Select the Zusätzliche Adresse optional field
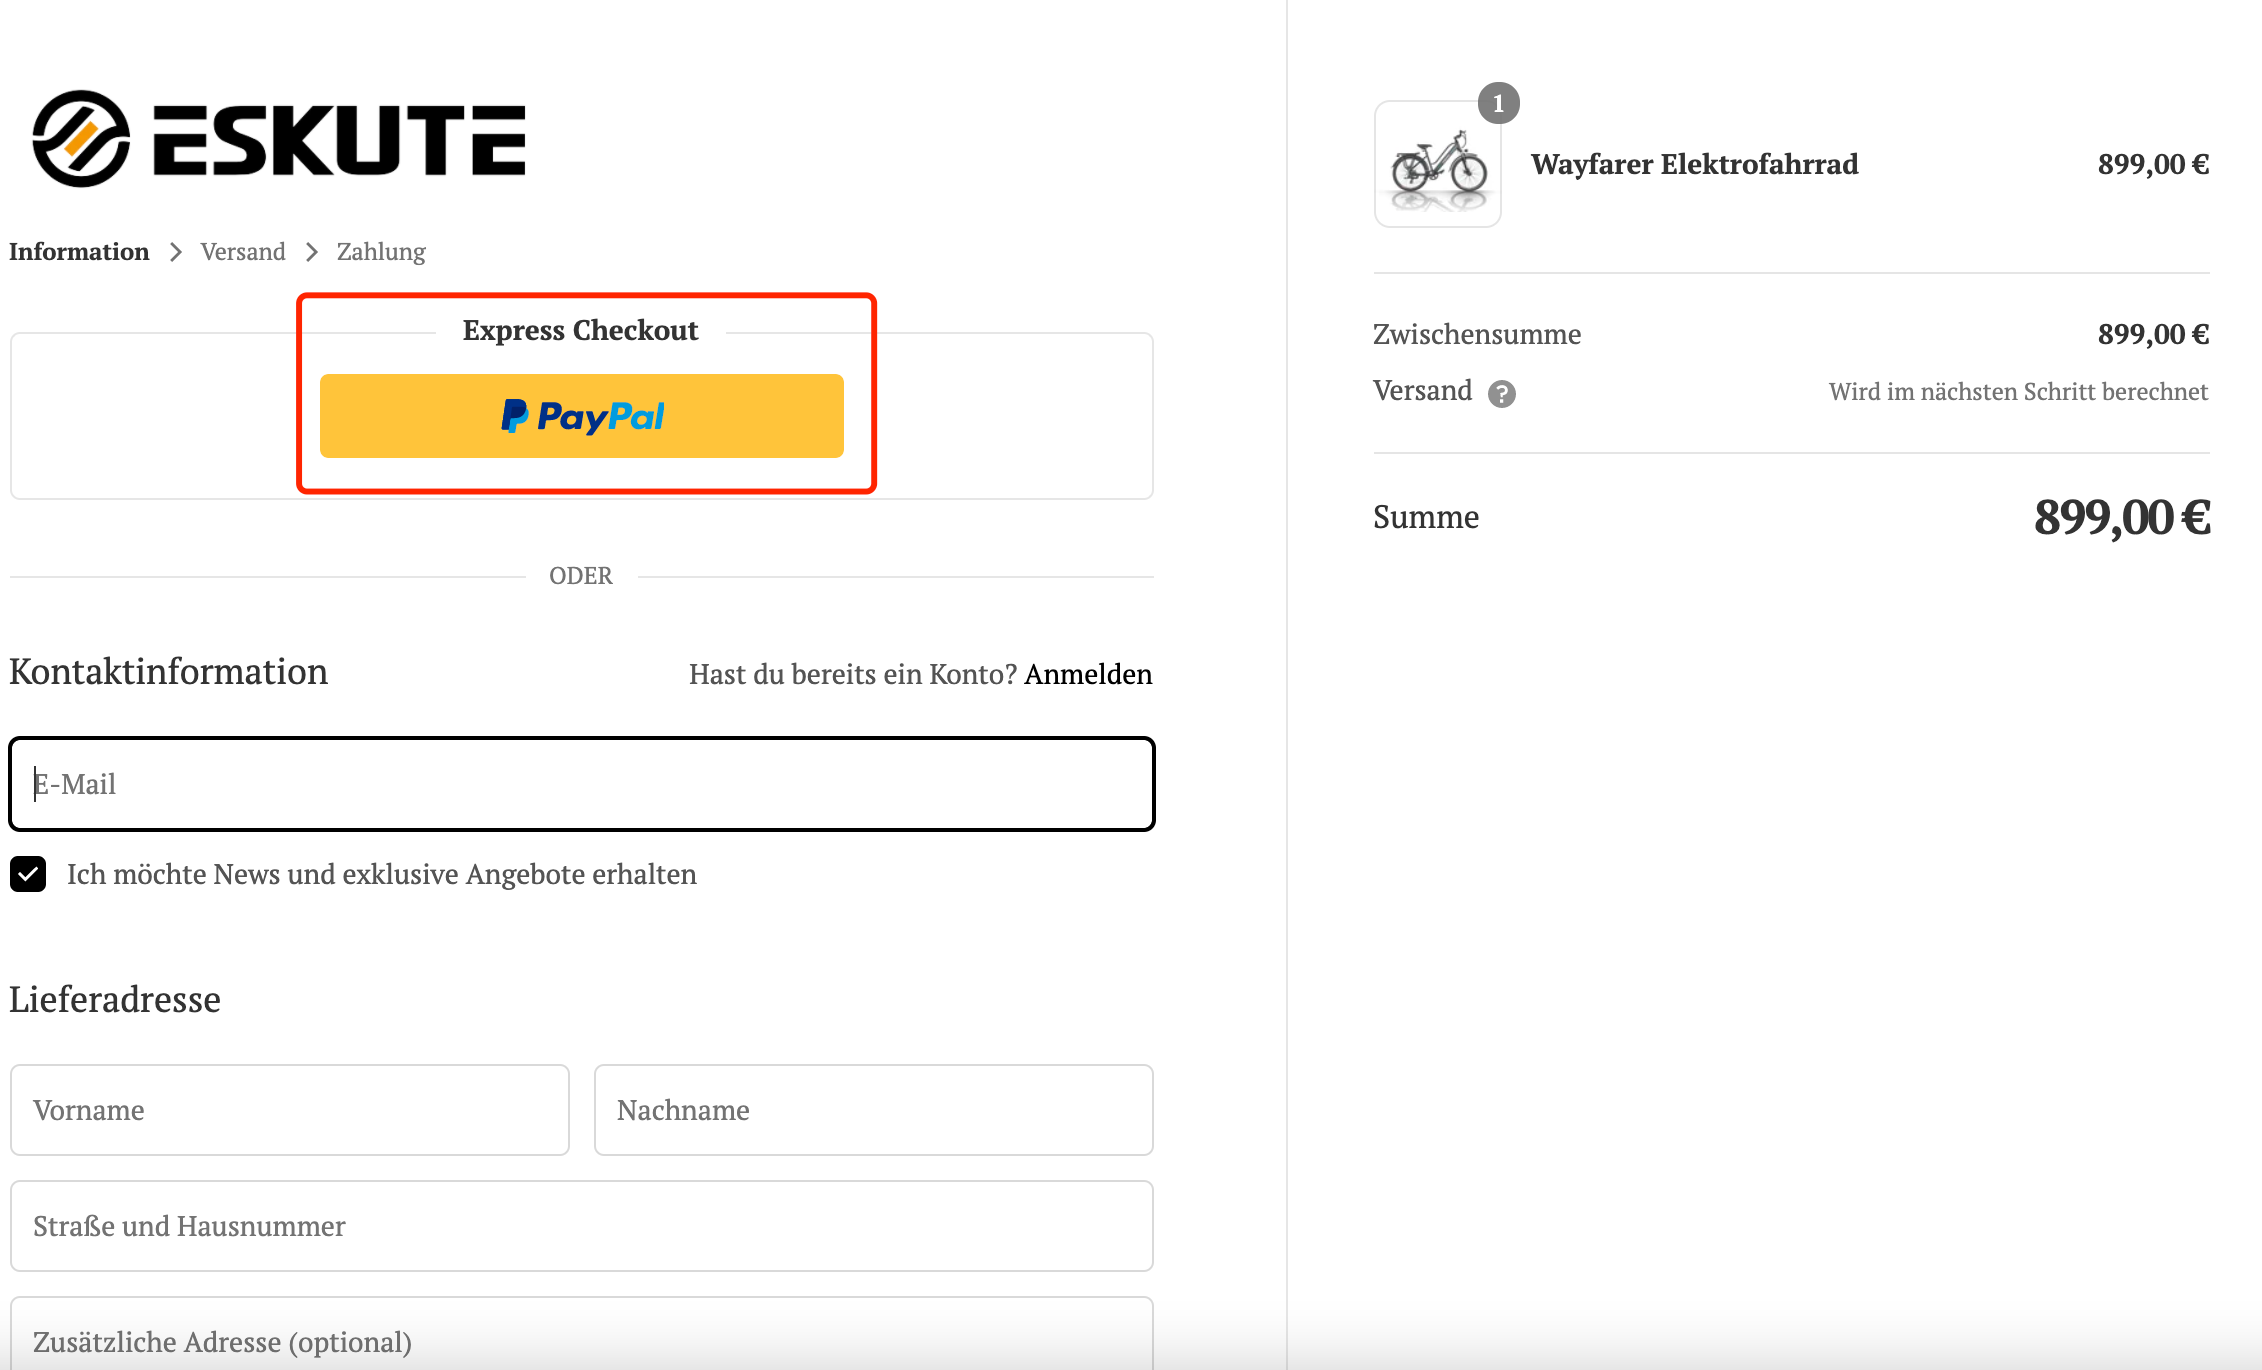The image size is (2262, 1370). click(582, 1334)
